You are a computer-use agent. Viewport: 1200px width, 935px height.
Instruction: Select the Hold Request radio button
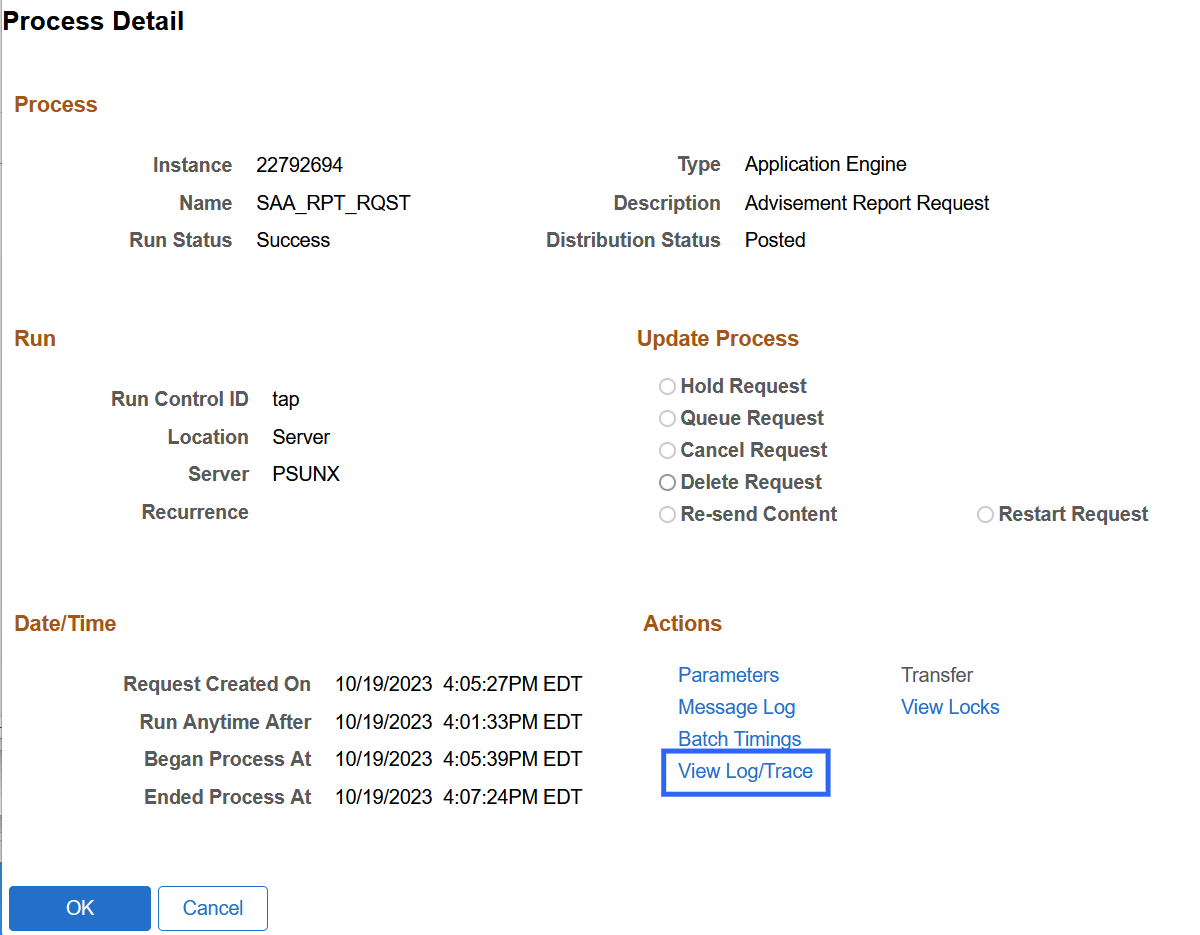click(x=667, y=387)
